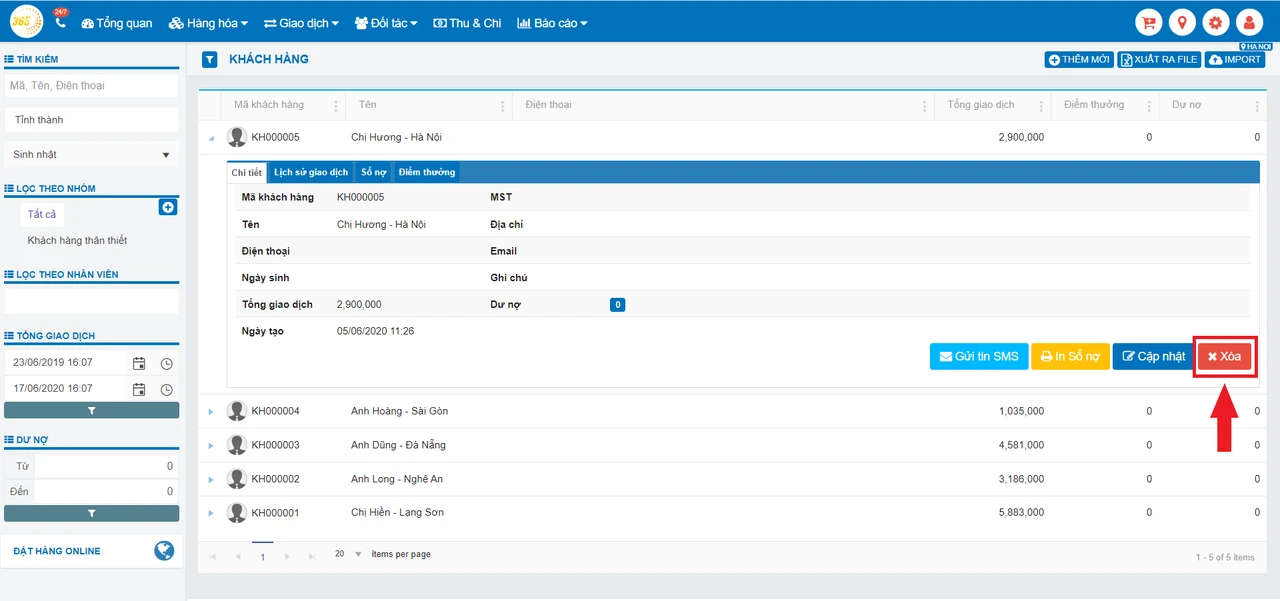1280x601 pixels.
Task: Switch to Sổ nợ tab
Action: pos(374,172)
